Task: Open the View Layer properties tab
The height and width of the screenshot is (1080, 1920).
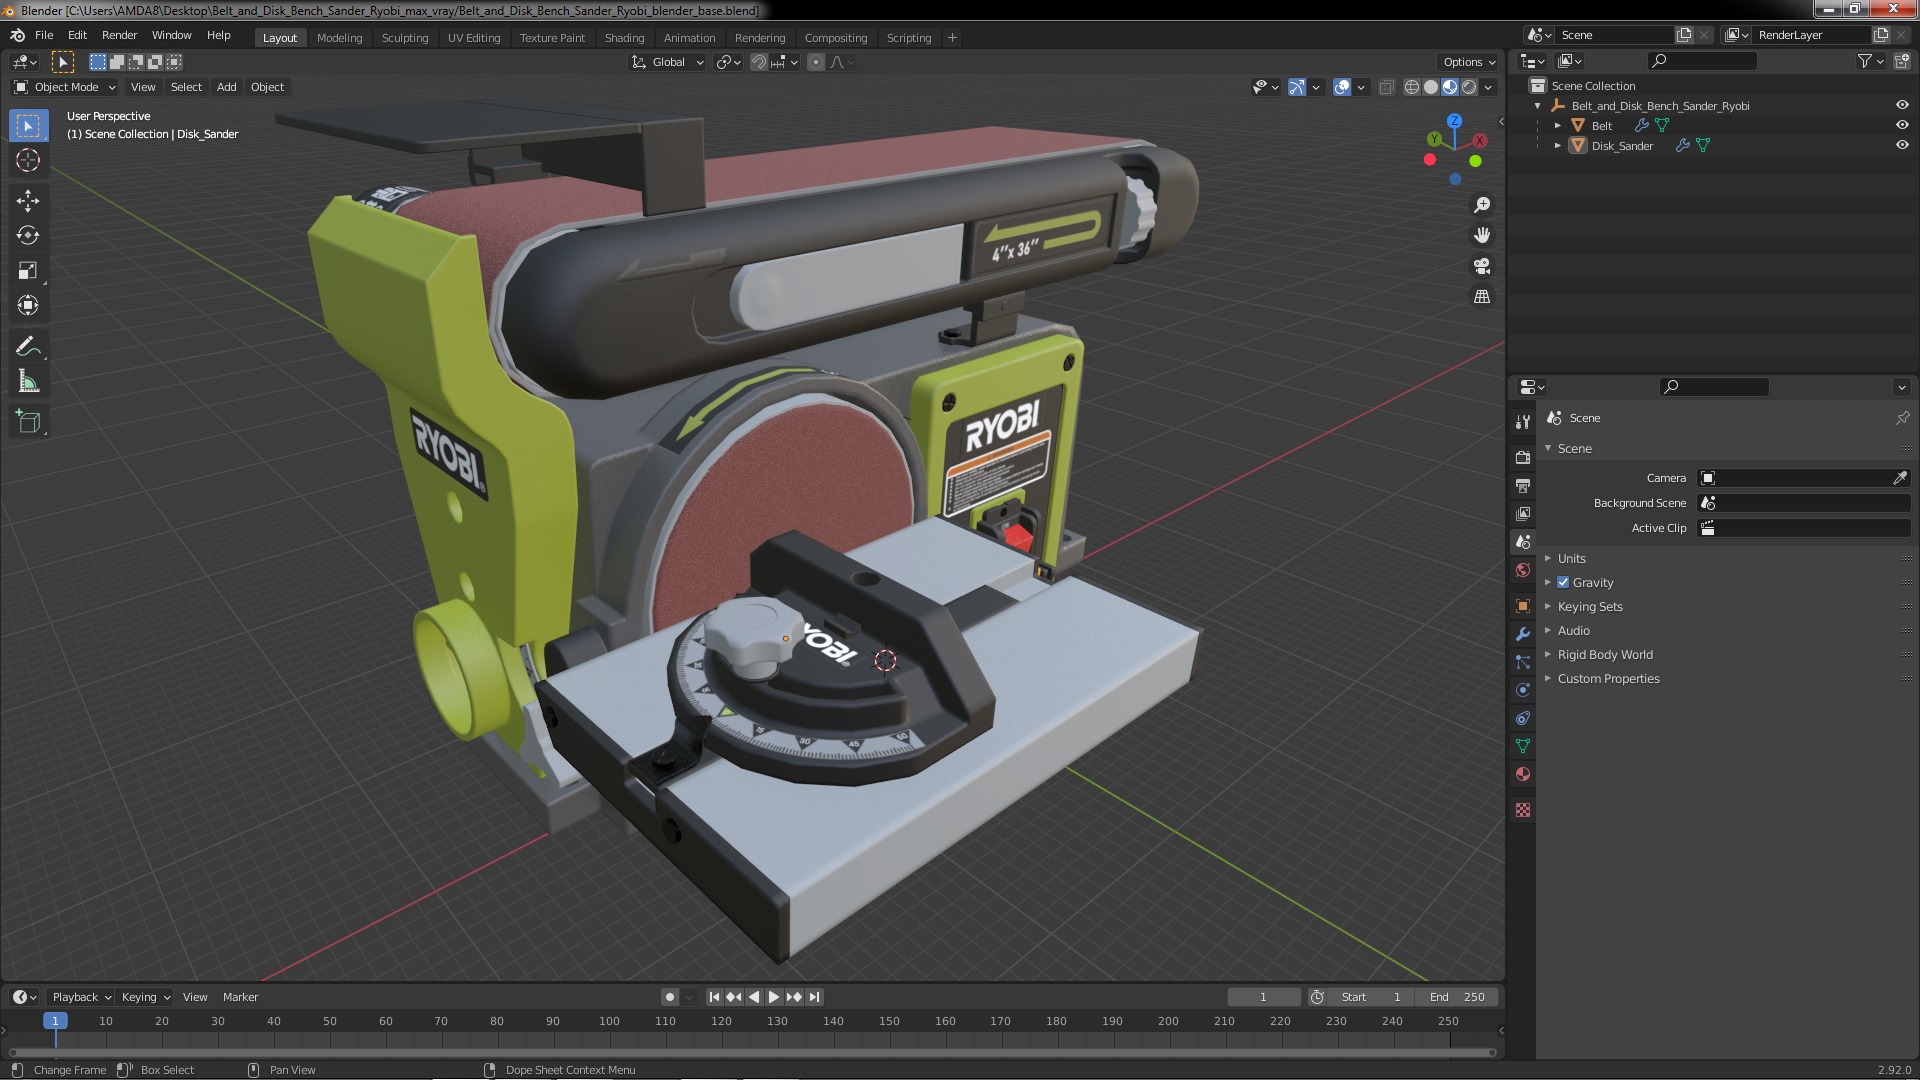Action: pyautogui.click(x=1522, y=513)
